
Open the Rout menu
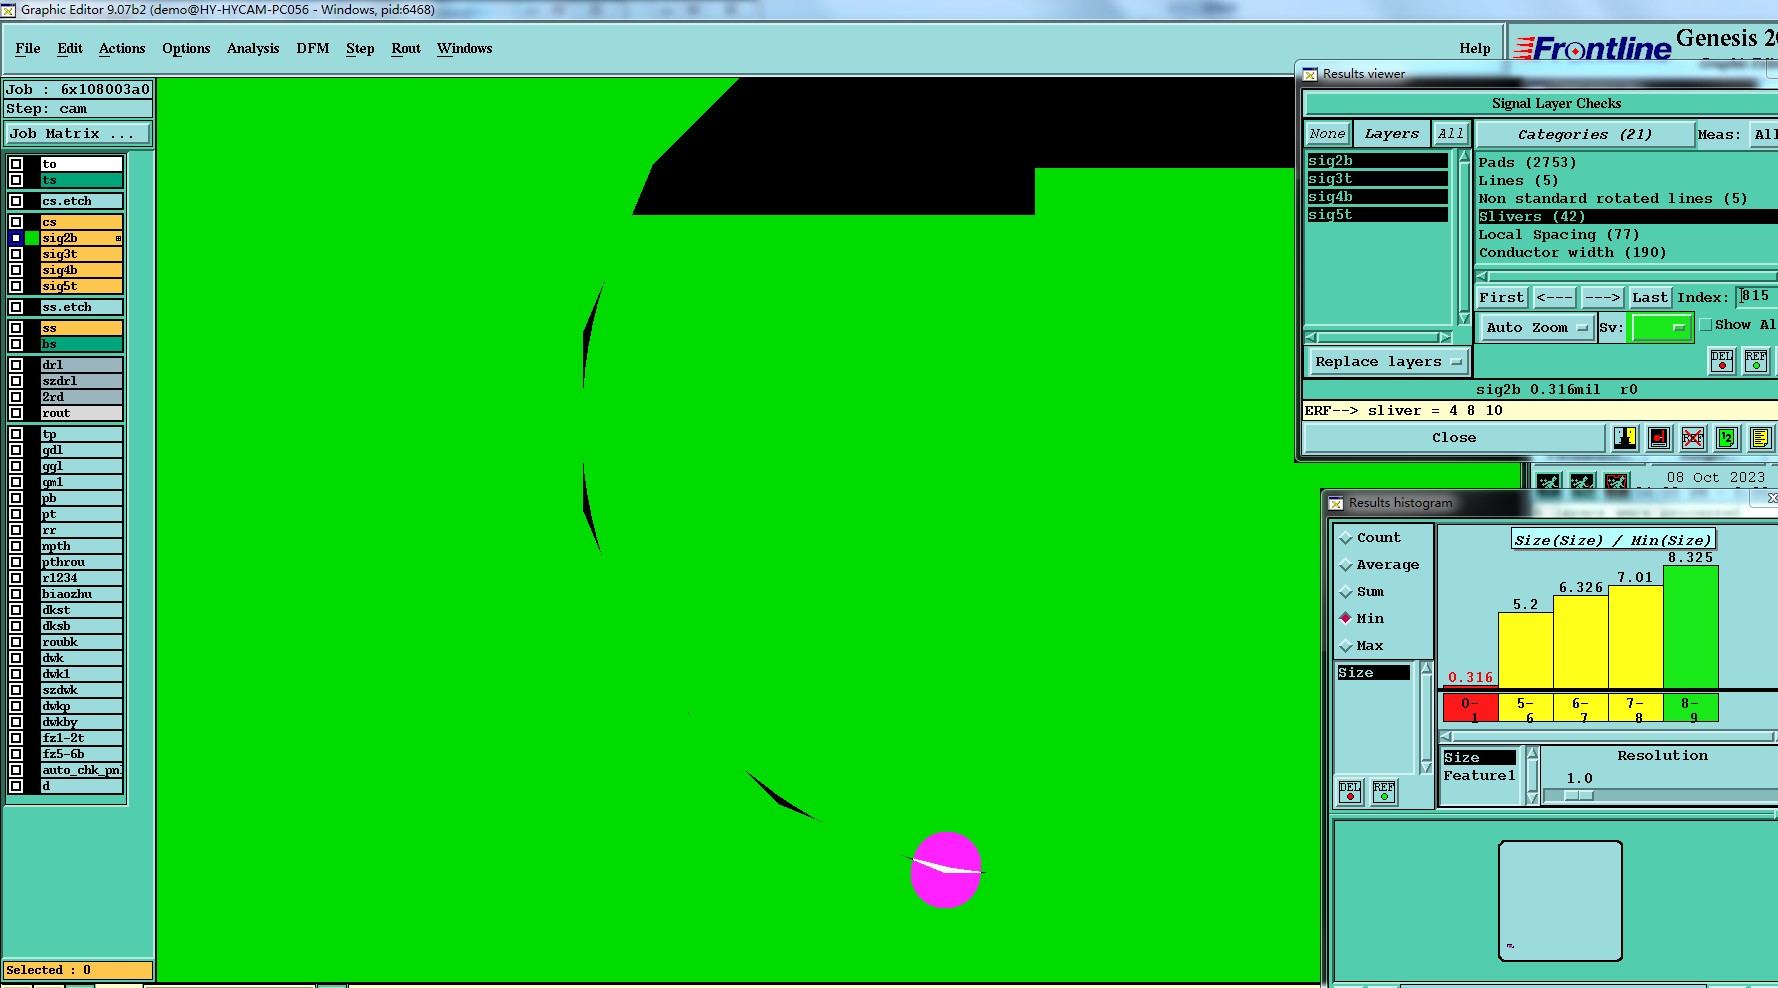[406, 48]
